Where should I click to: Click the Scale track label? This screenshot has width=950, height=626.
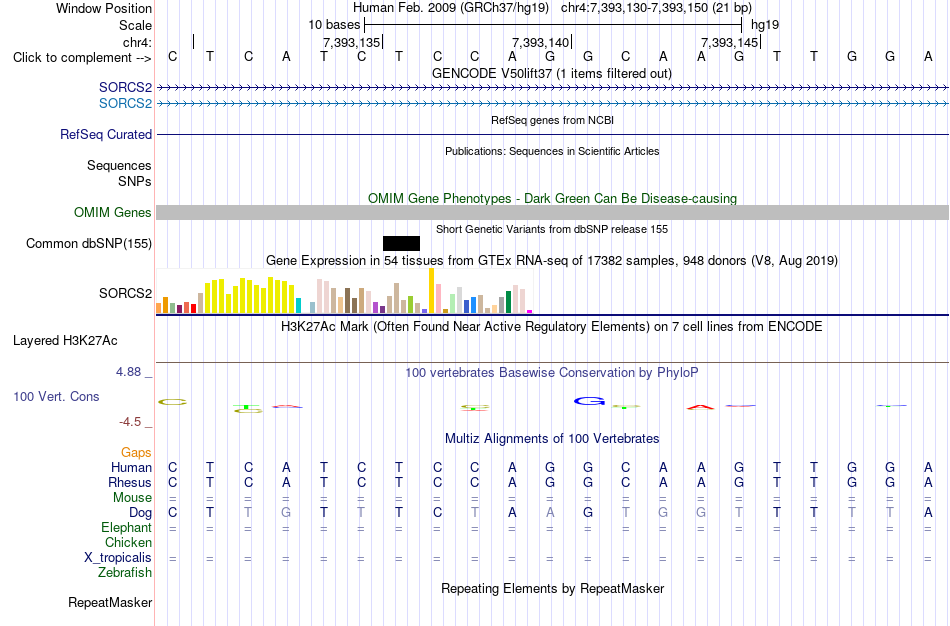click(x=135, y=25)
